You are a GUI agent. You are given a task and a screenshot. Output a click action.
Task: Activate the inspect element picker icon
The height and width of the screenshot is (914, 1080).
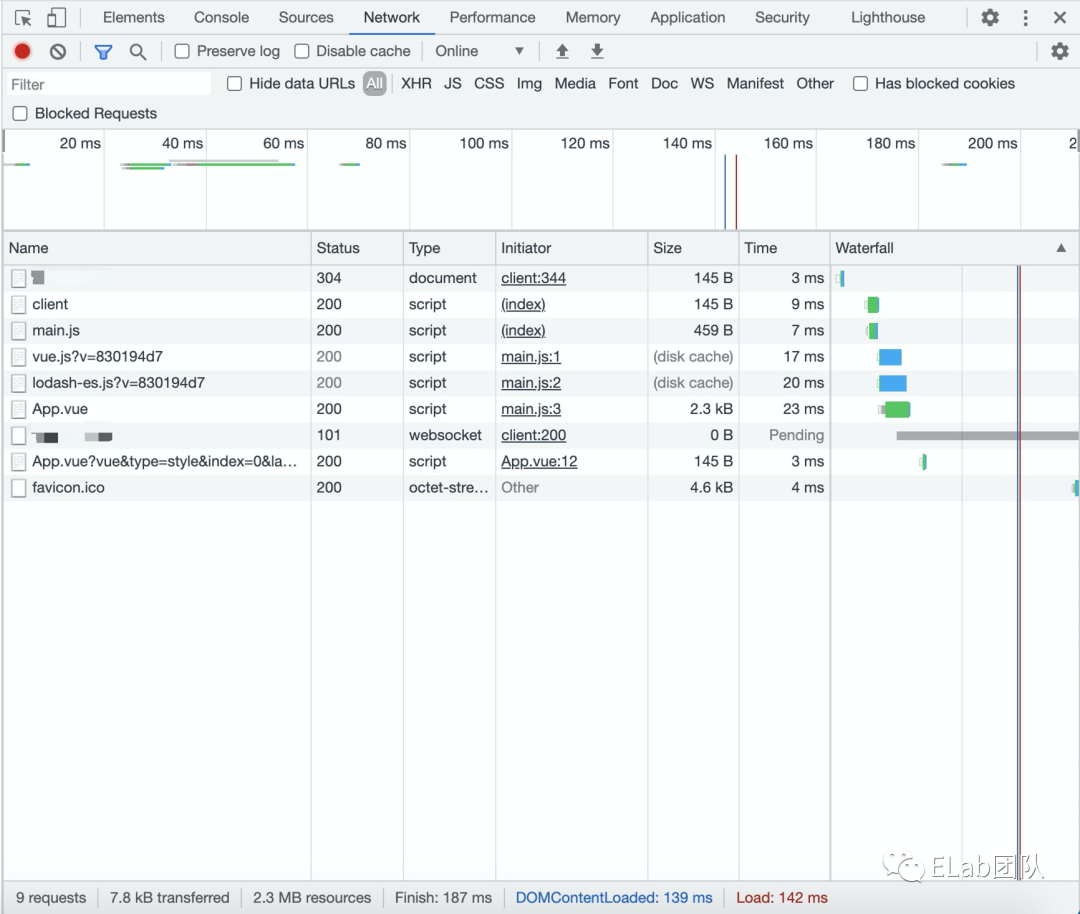tap(23, 18)
